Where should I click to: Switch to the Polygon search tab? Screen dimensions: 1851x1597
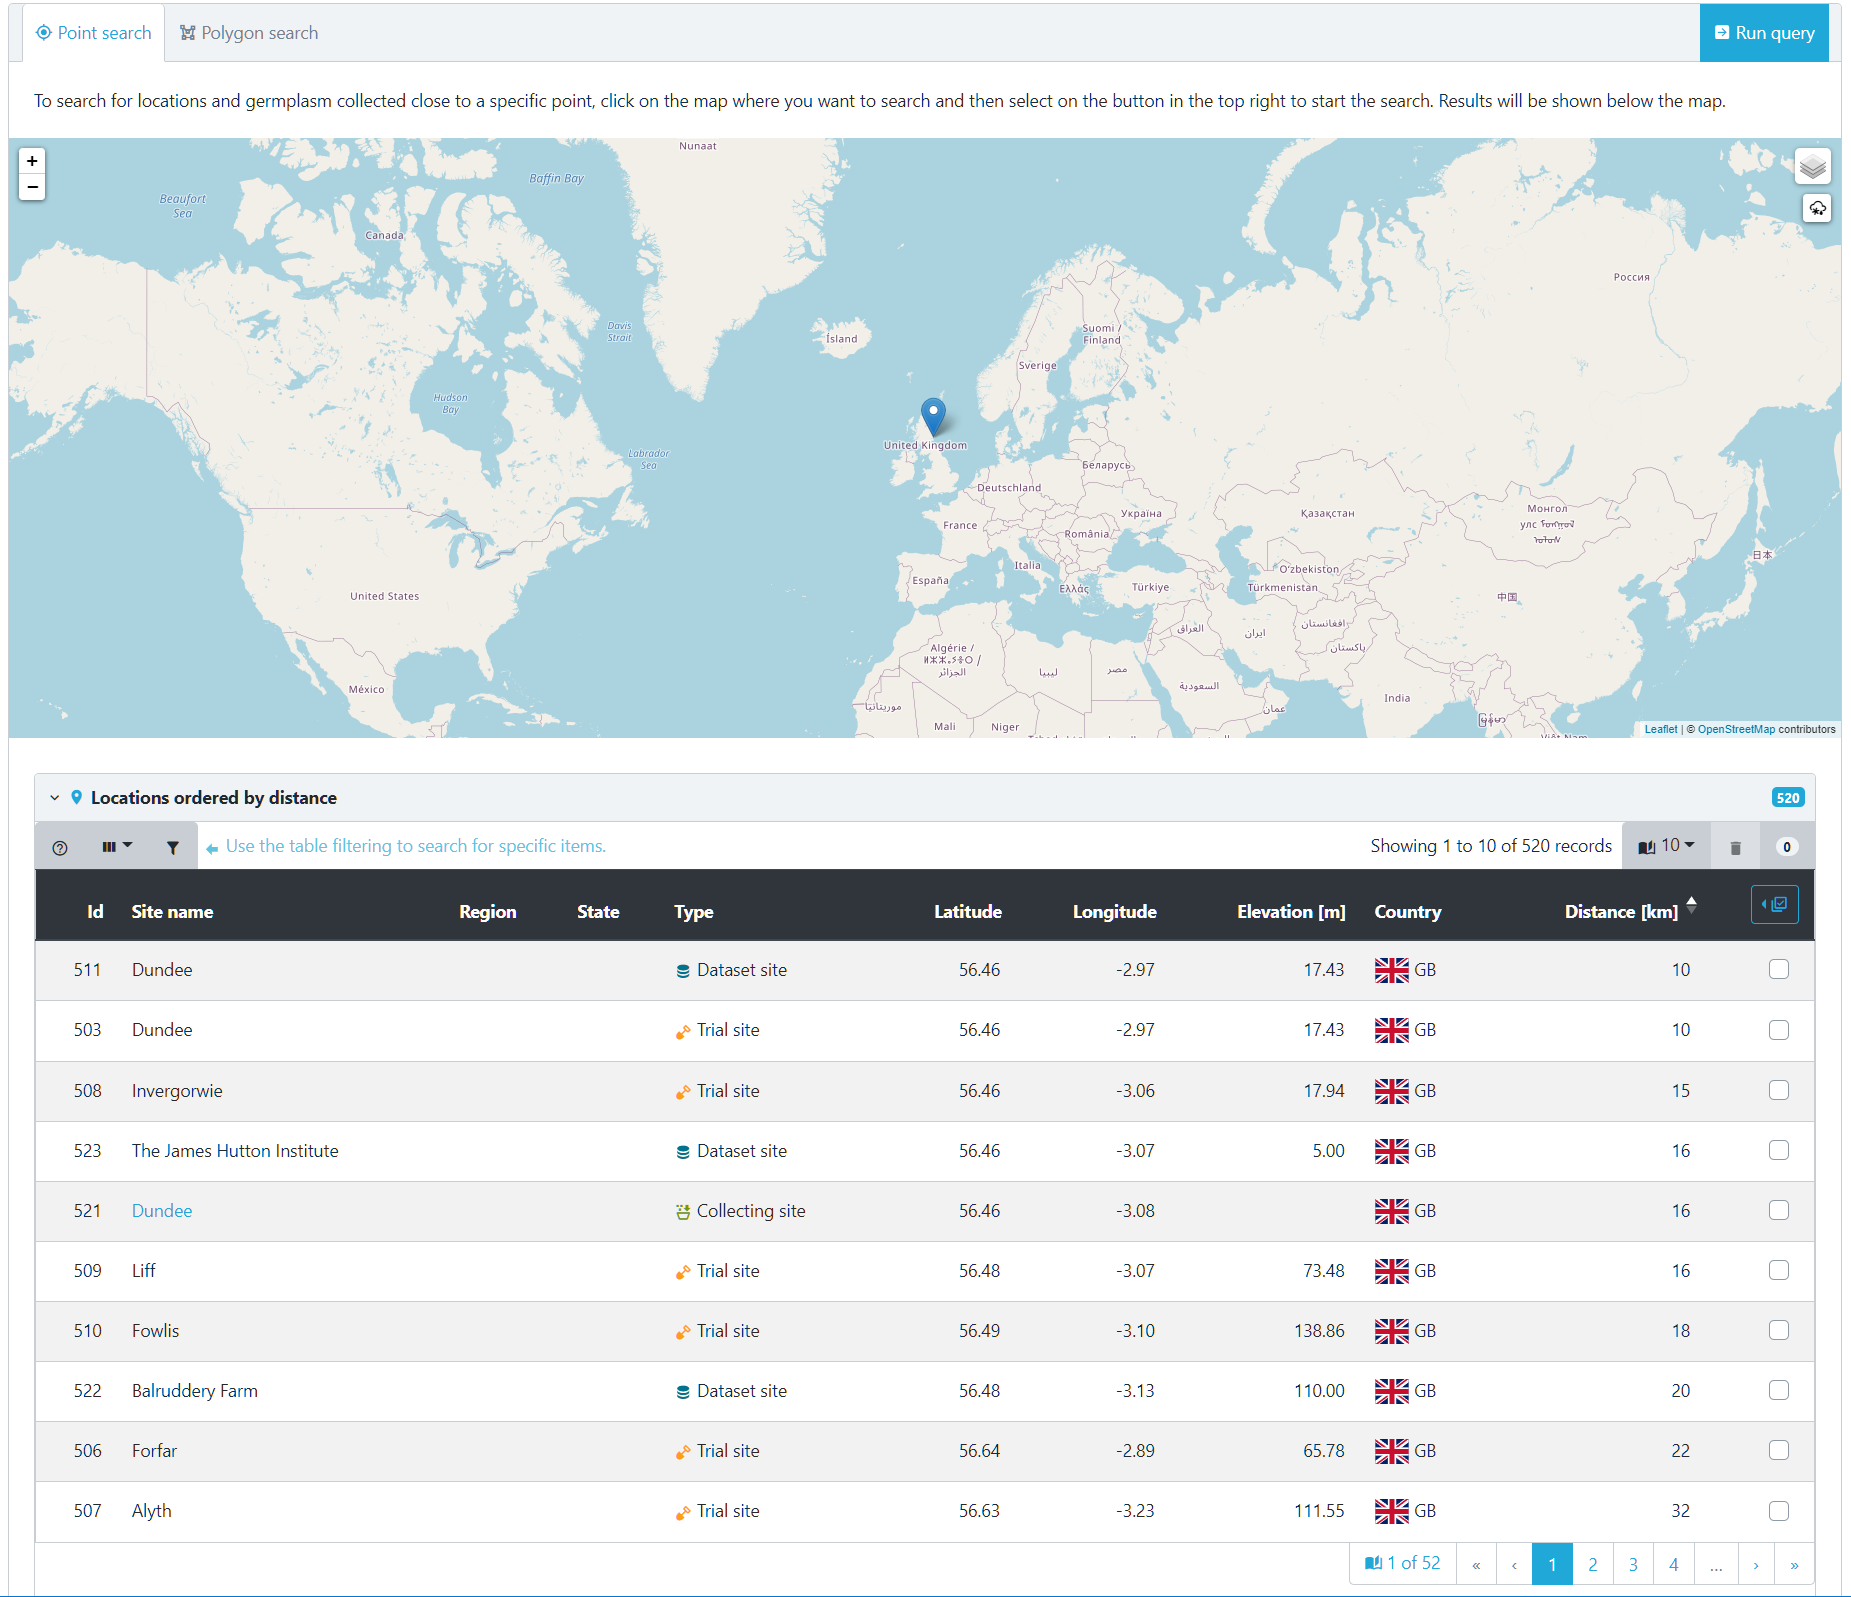pos(249,33)
